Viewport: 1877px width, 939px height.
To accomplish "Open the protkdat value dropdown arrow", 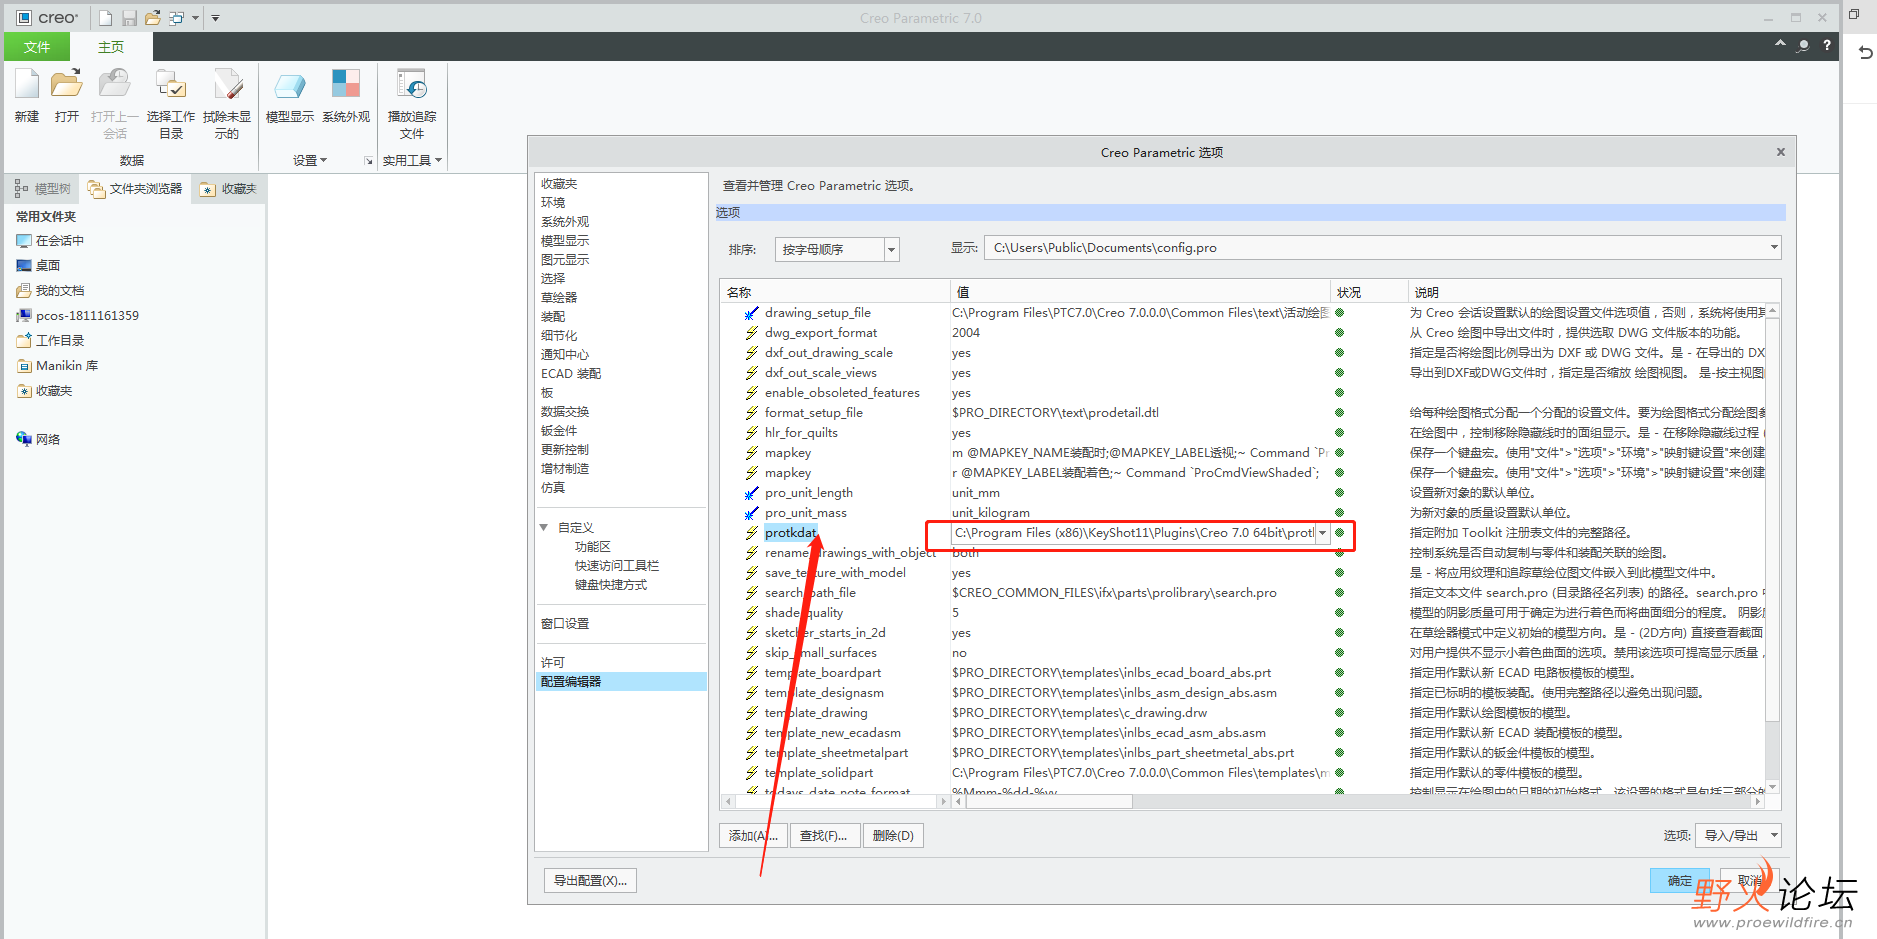I will 1322,533.
